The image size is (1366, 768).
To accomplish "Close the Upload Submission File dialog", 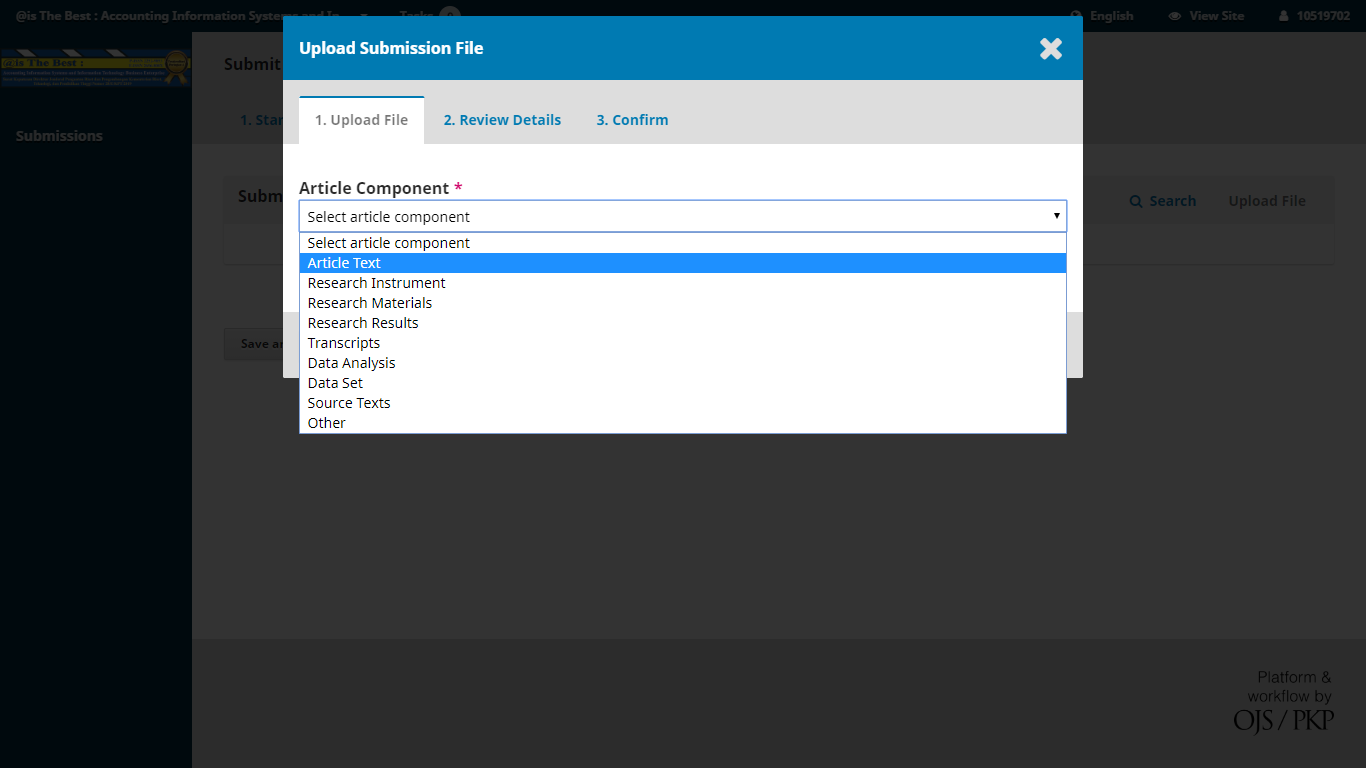I will click(x=1050, y=48).
